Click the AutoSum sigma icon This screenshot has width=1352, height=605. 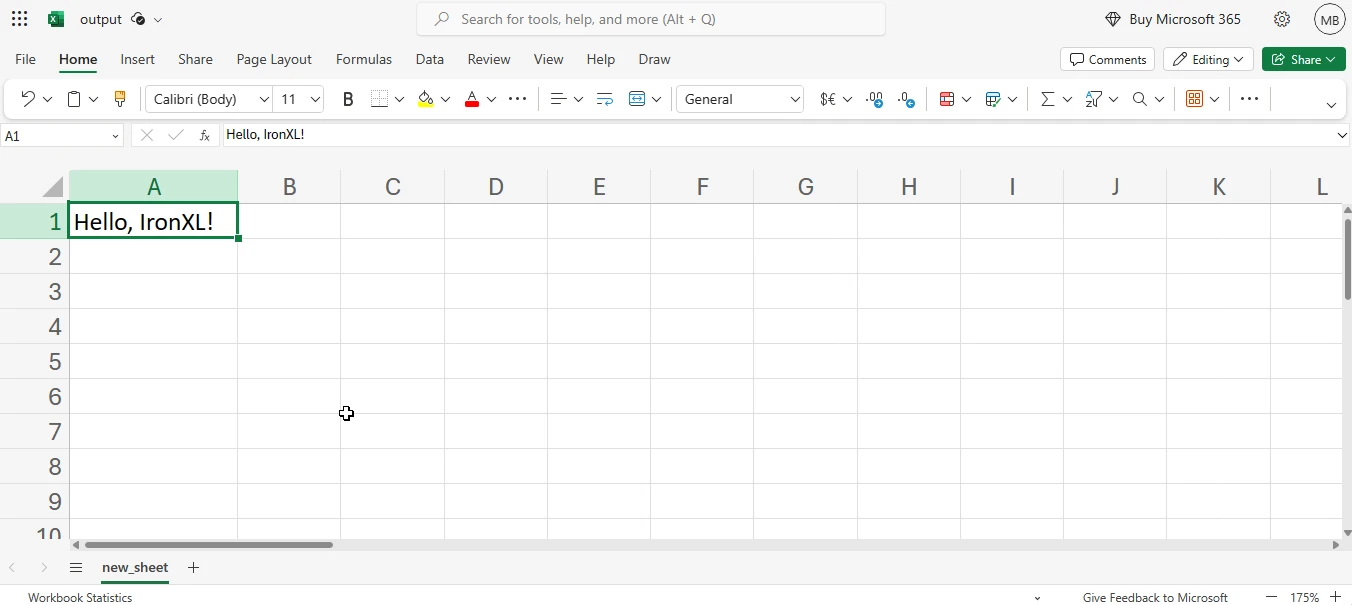pos(1047,99)
